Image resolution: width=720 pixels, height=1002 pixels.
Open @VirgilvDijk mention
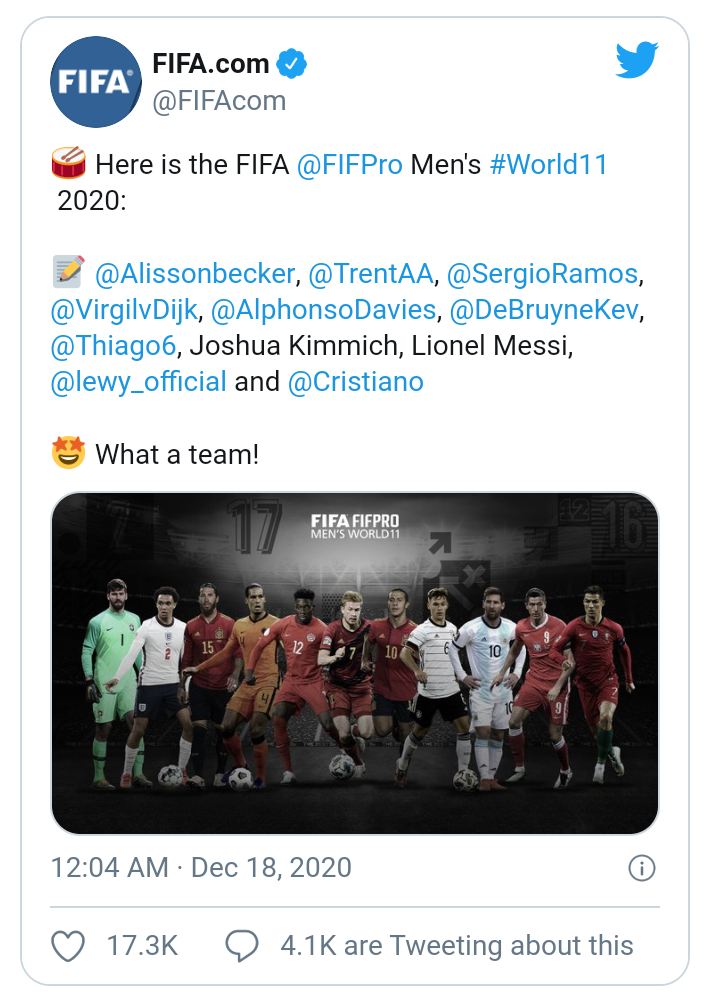click(x=124, y=310)
